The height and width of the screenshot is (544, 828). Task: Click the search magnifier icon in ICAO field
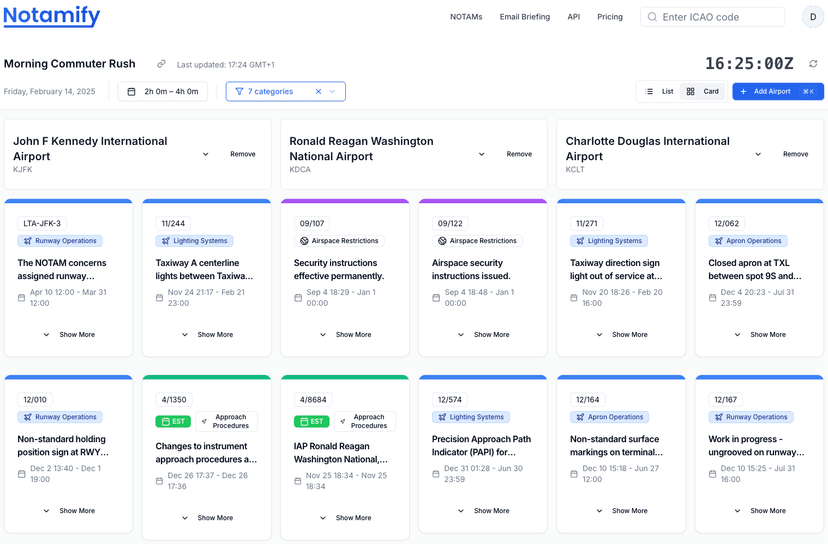(652, 17)
